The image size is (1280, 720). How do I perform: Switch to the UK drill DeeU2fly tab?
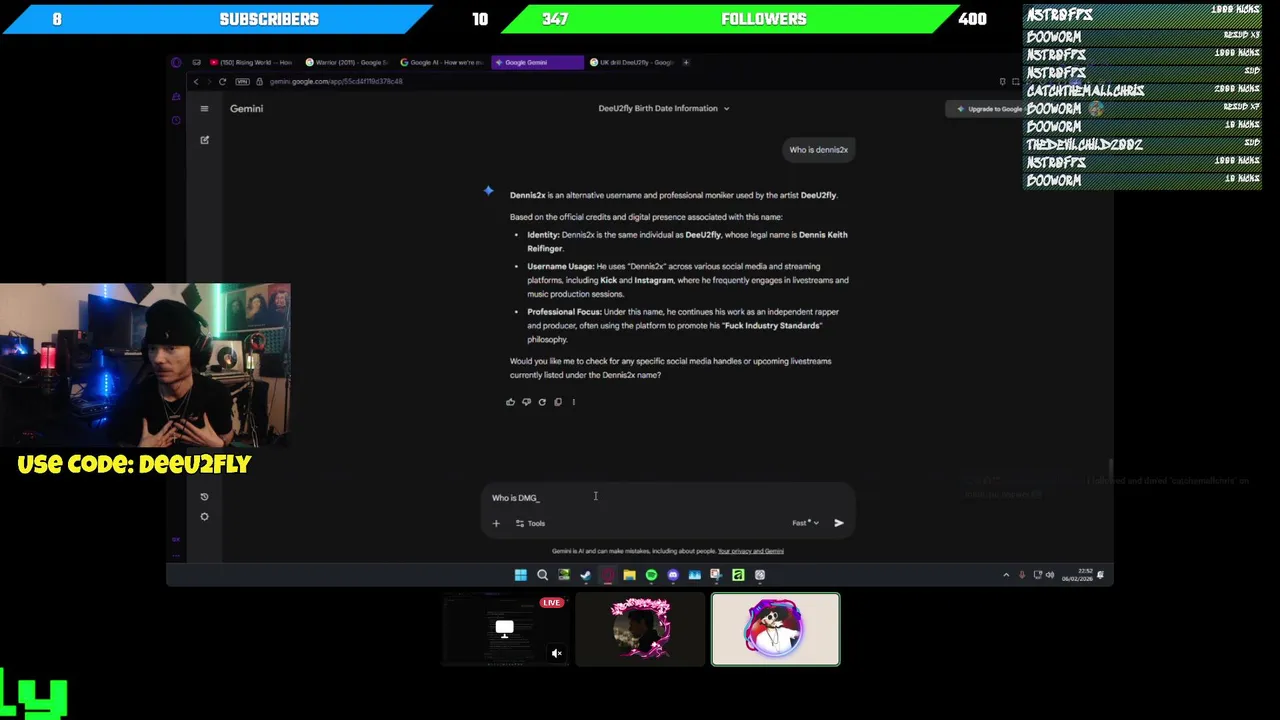(x=632, y=62)
